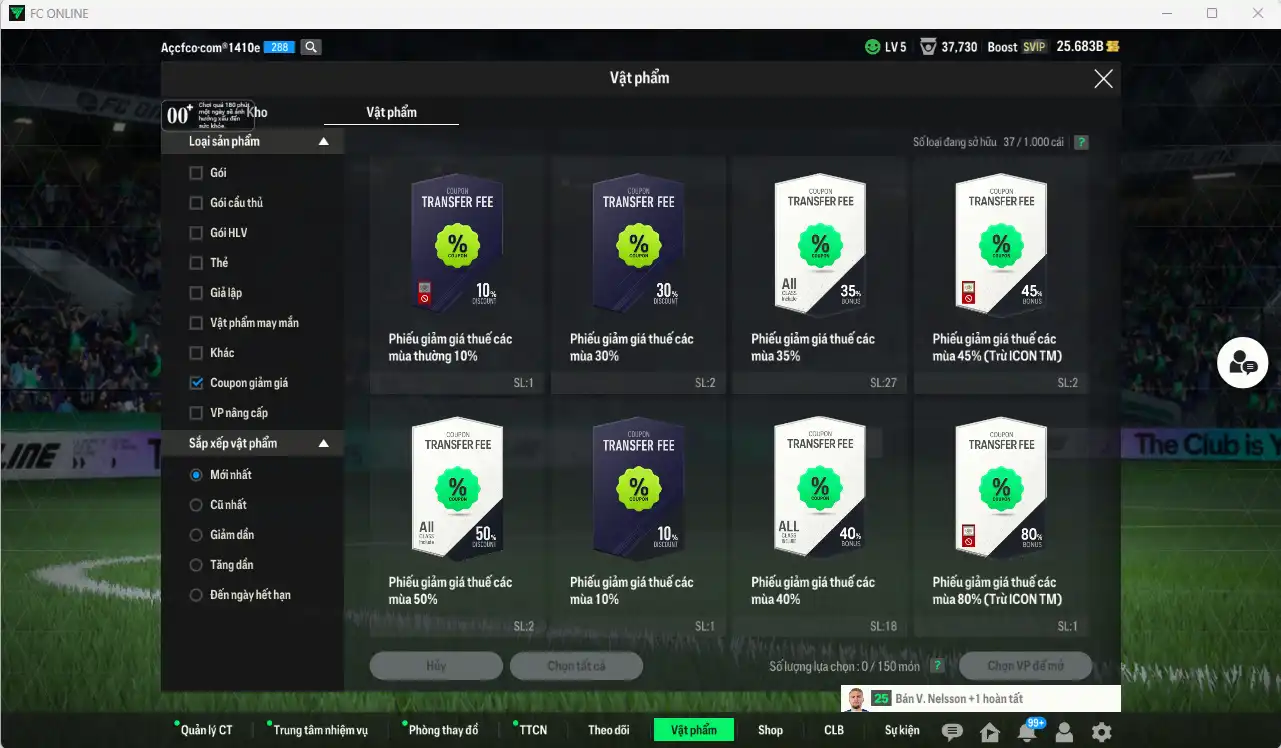Choose the Giảm dần radio button

196,535
